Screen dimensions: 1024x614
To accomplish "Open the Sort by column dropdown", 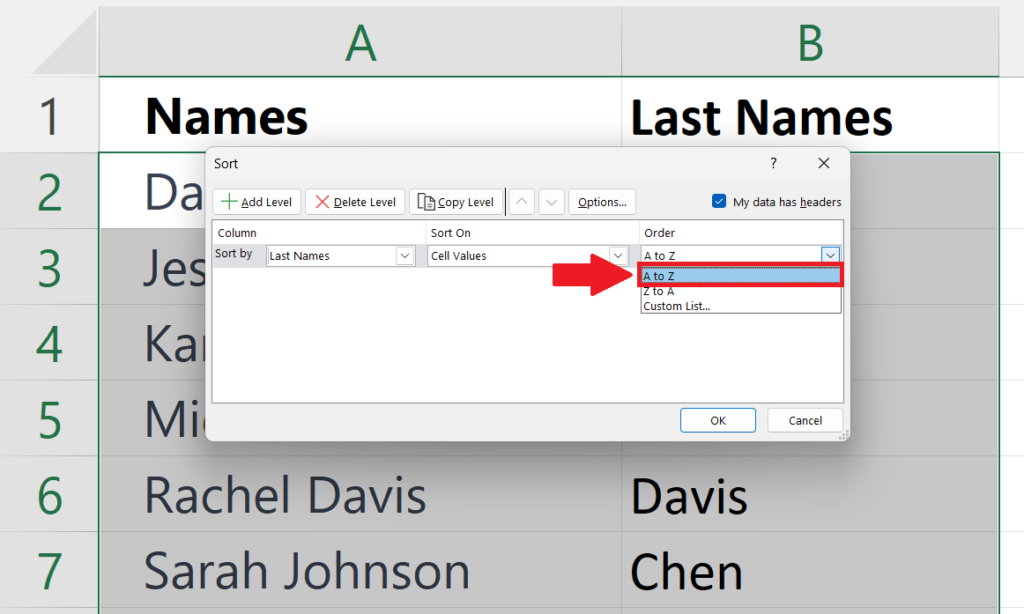I will coord(404,255).
